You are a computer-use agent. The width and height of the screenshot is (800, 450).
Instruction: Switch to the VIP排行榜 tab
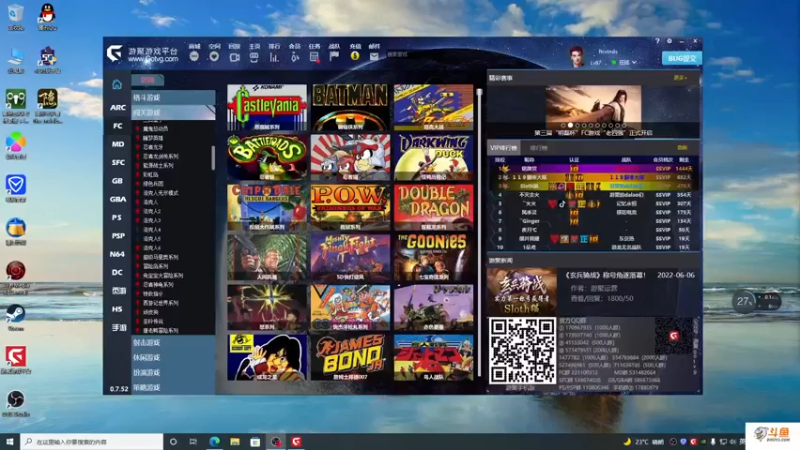tap(503, 148)
